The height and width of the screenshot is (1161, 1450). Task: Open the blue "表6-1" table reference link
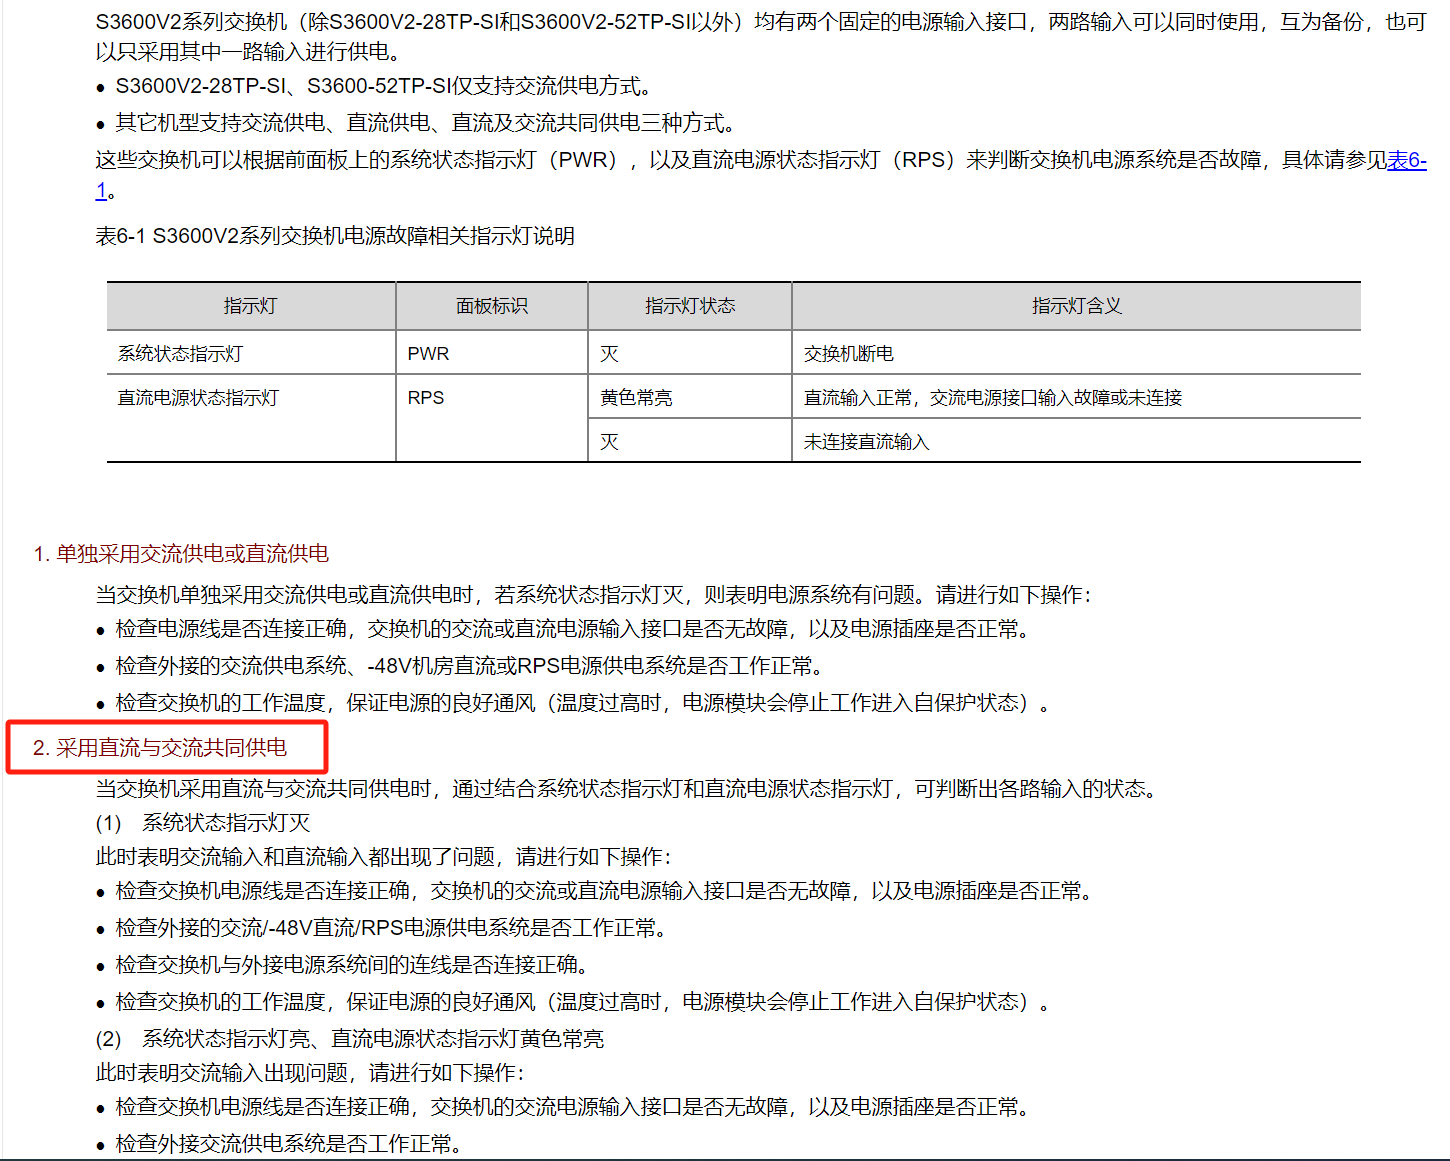(x=1406, y=160)
